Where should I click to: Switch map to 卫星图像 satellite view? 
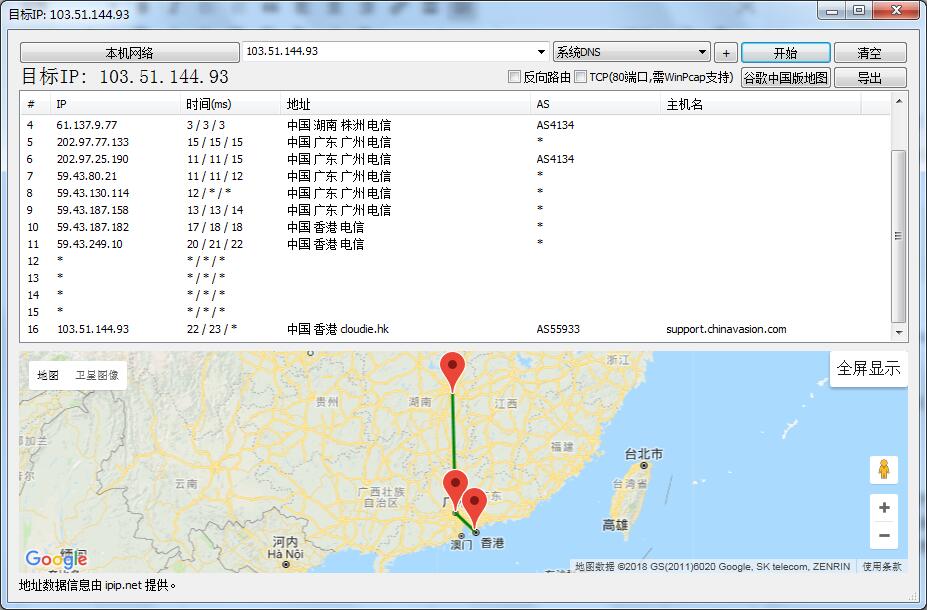96,375
